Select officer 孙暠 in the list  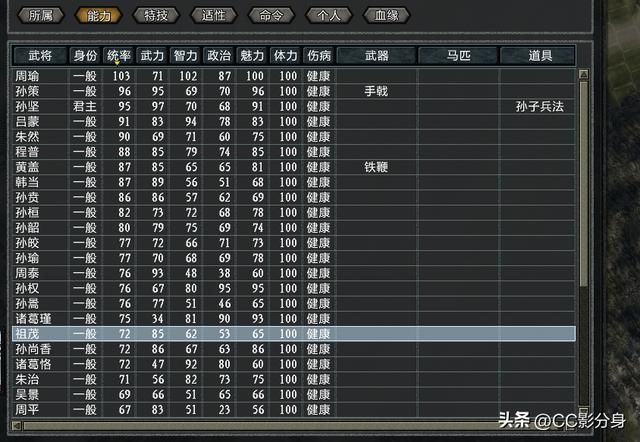point(294,303)
